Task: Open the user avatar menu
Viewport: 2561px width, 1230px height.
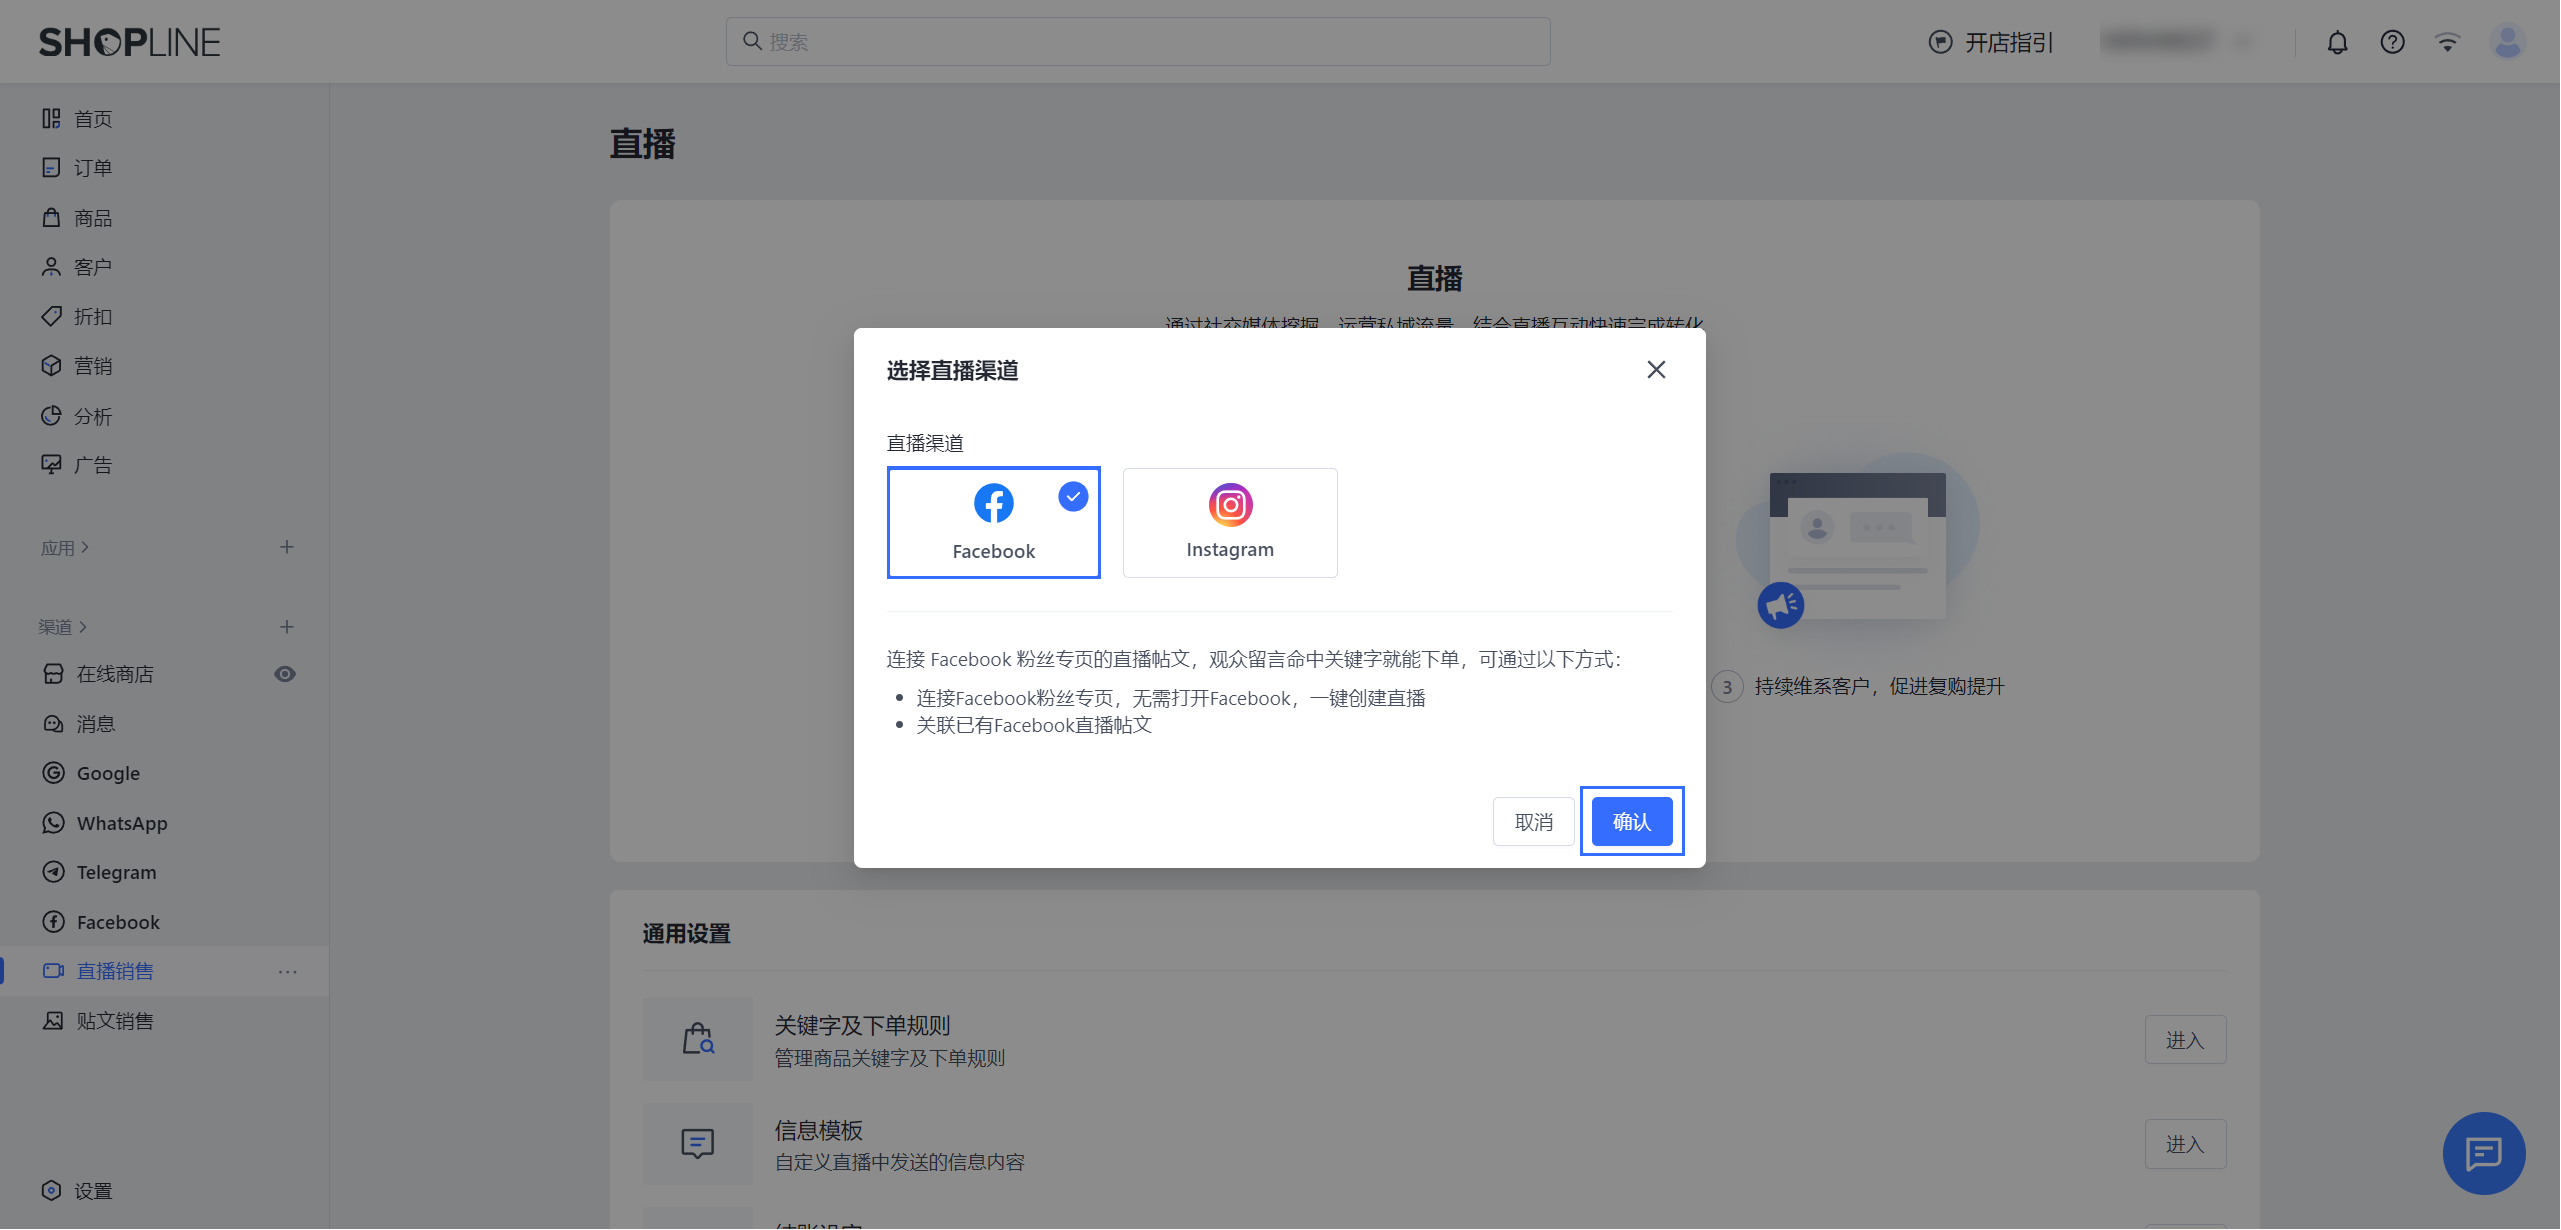Action: pos(2507,42)
